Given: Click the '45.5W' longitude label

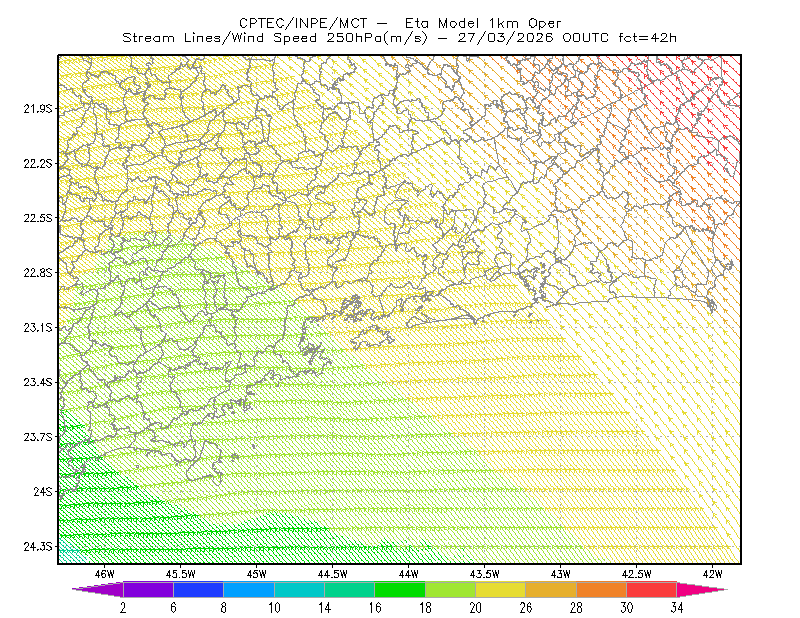Looking at the screenshot, I should pyautogui.click(x=181, y=574).
